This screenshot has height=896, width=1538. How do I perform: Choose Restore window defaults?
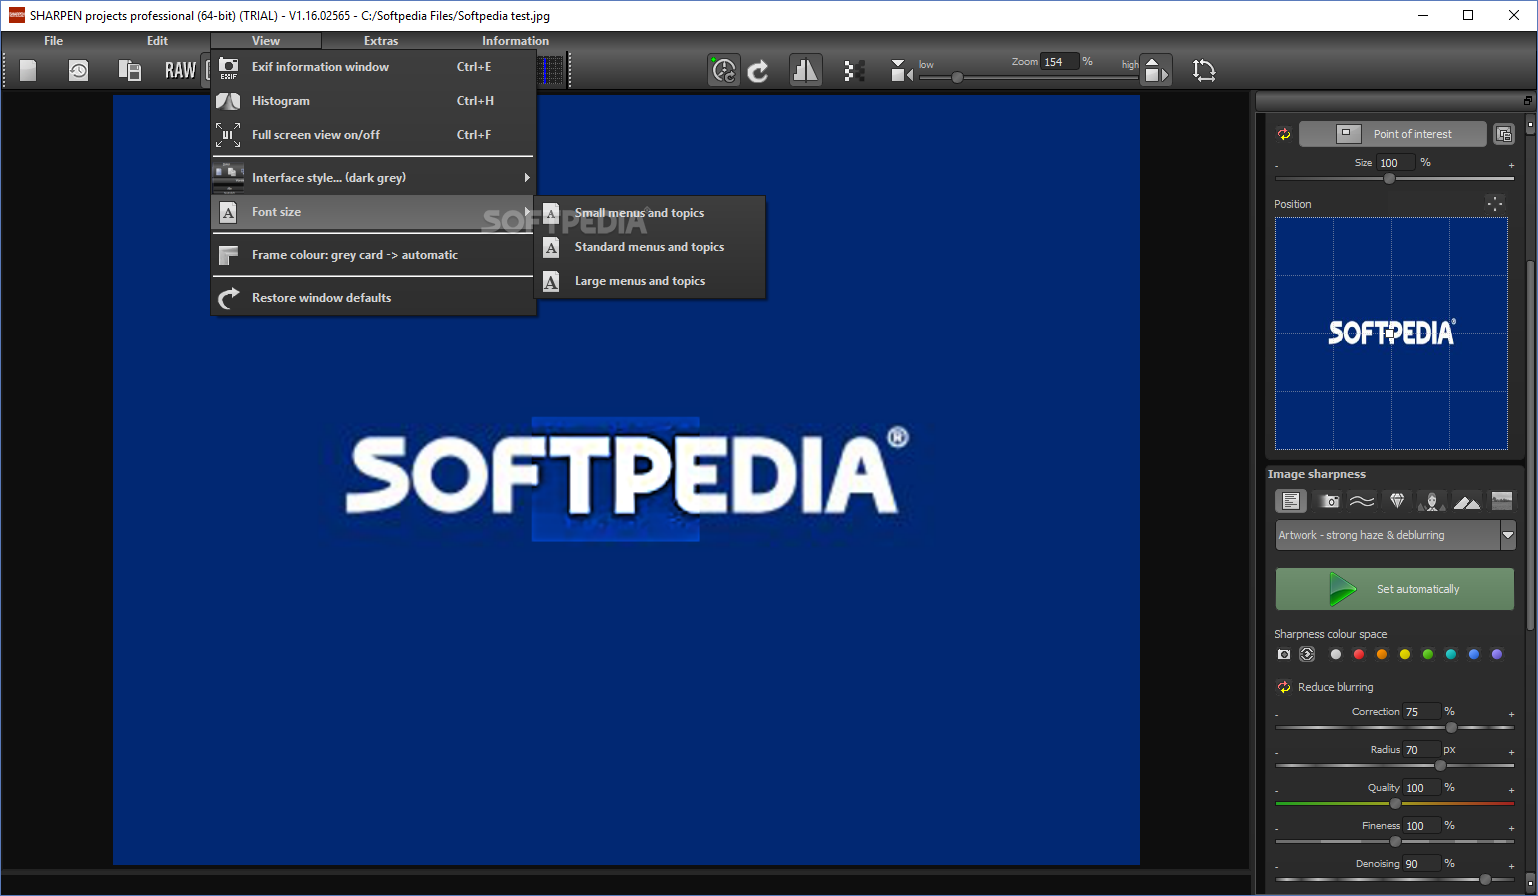pos(373,298)
